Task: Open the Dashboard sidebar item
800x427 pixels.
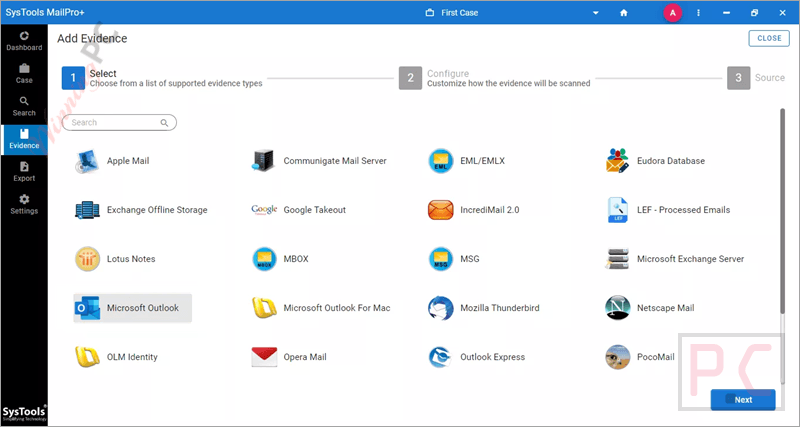Action: 24,41
